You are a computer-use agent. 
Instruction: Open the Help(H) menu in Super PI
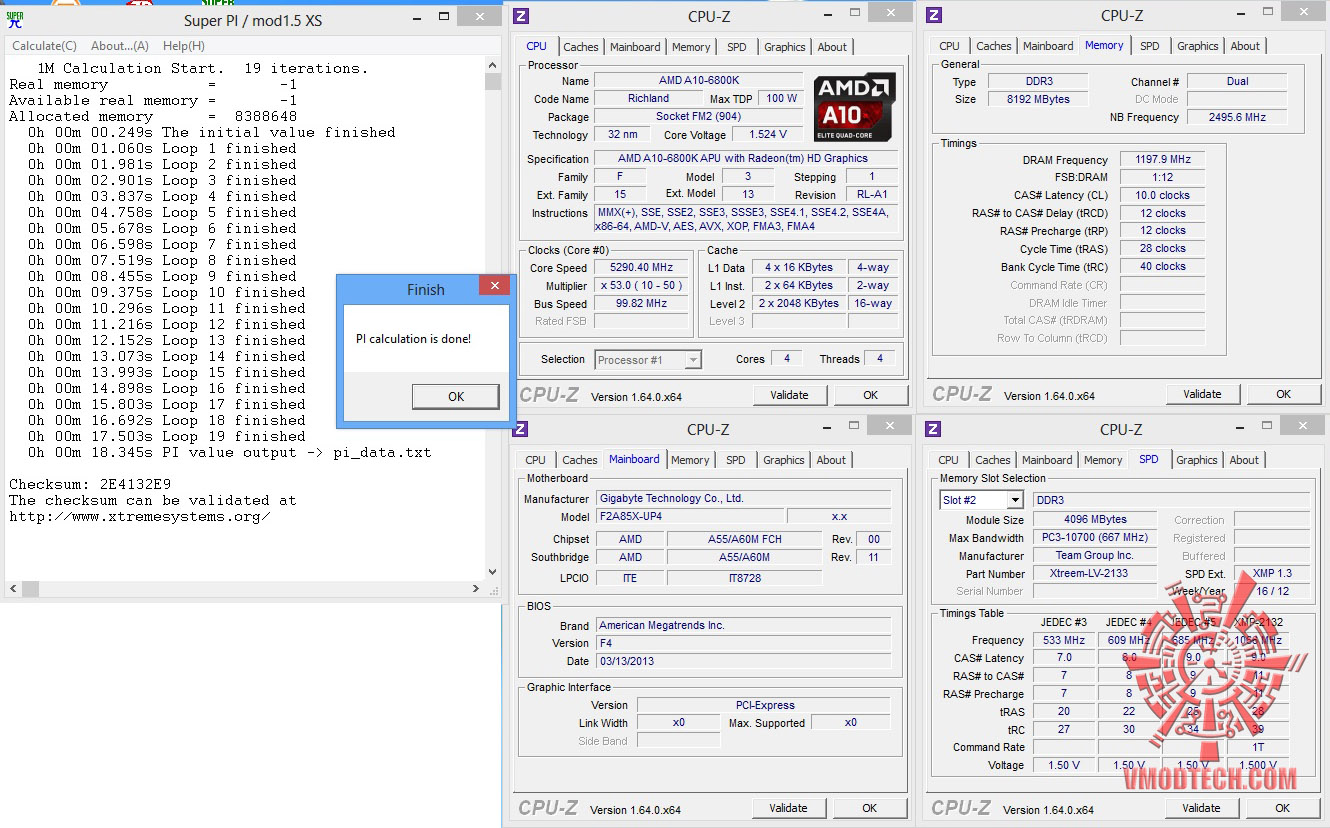[x=184, y=46]
